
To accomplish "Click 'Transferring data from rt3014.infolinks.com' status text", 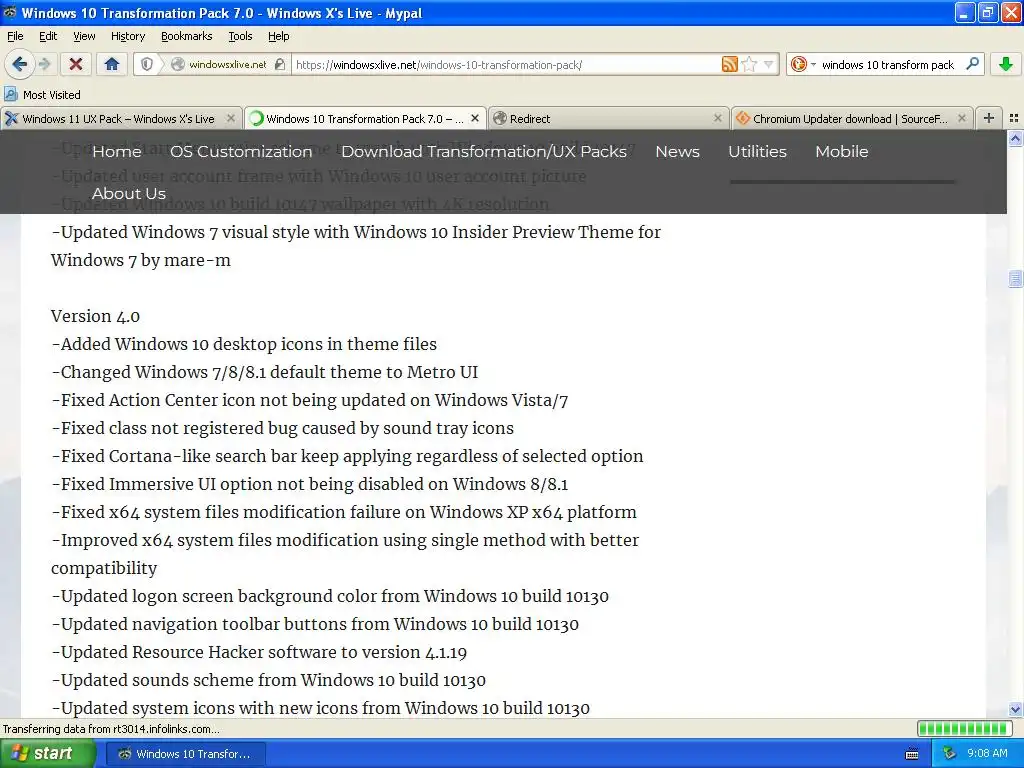I will [111, 729].
